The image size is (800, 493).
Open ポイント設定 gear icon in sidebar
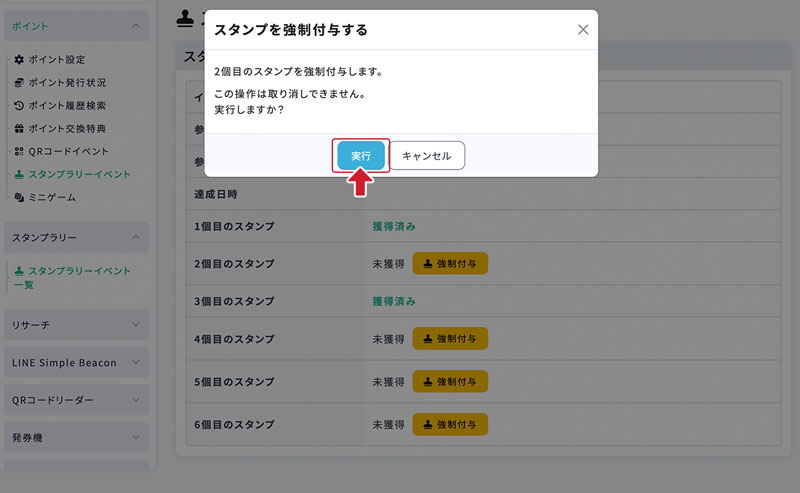click(56, 60)
